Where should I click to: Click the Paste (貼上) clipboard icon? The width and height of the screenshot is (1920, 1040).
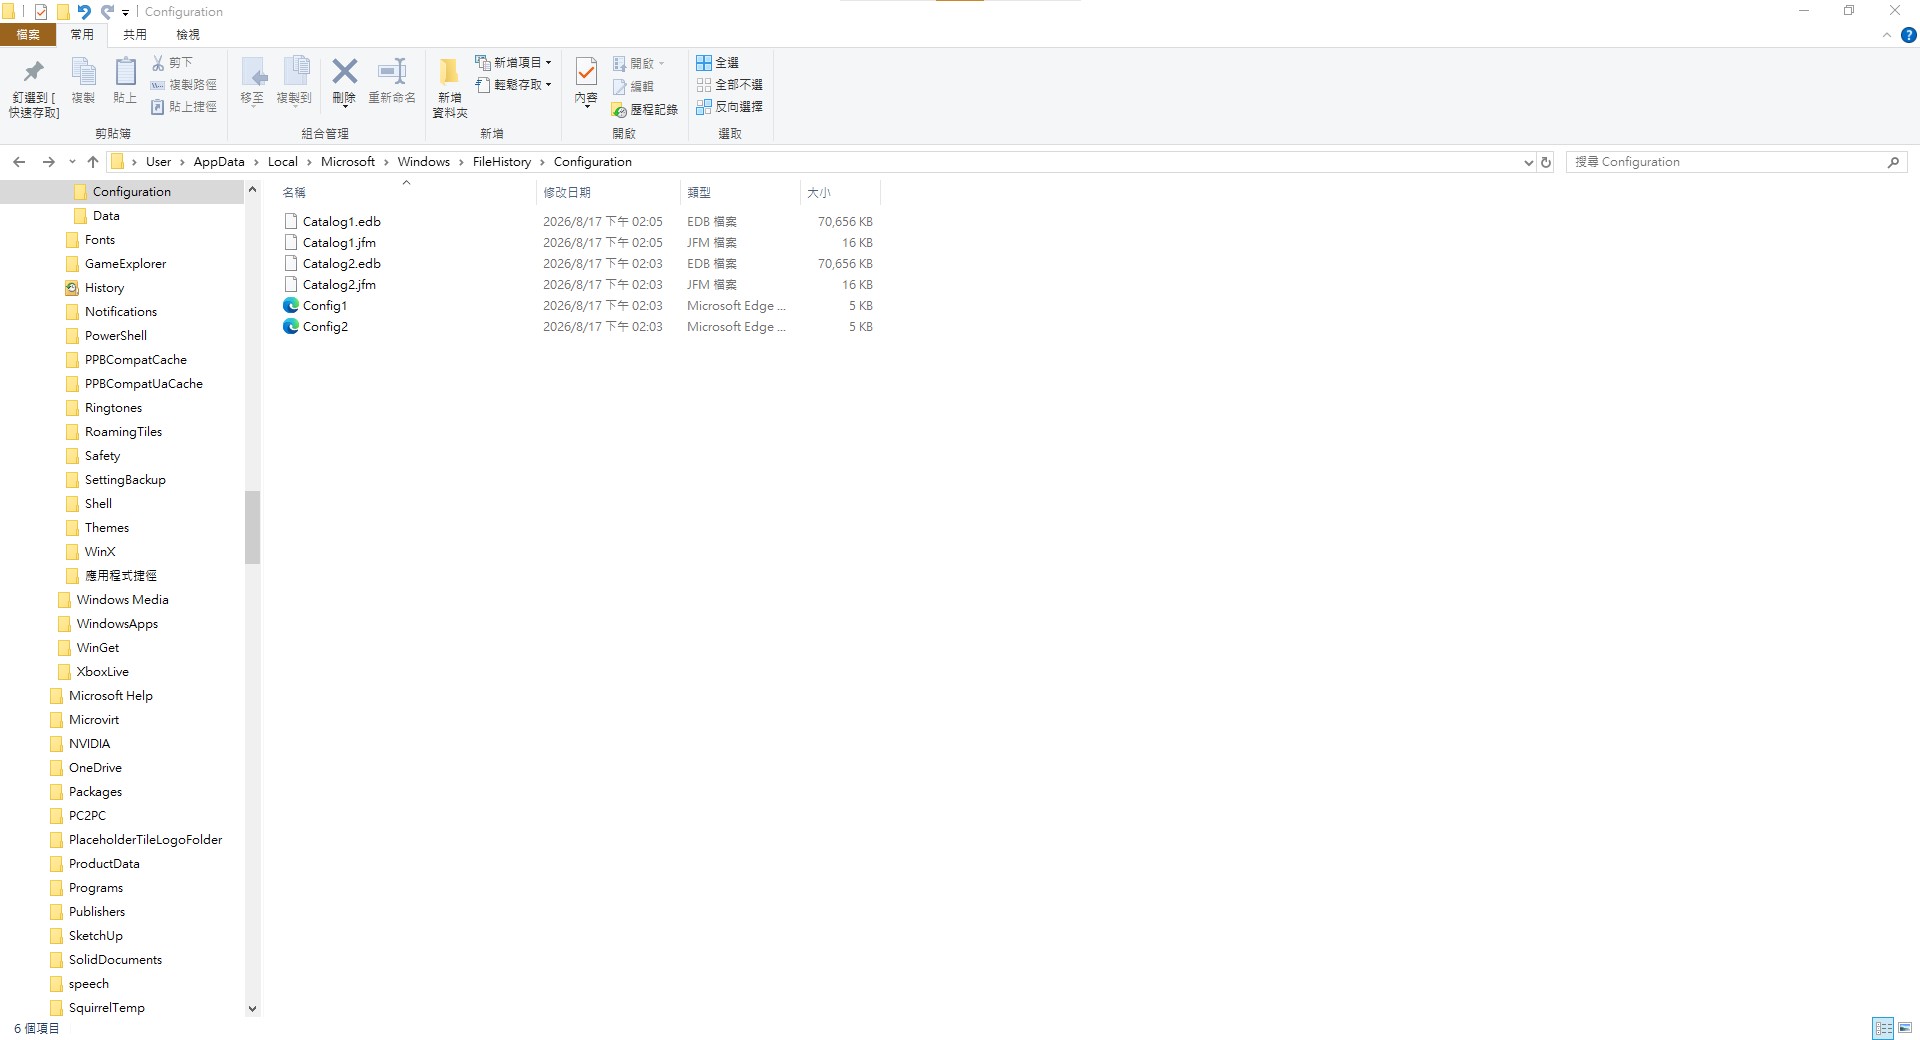coord(125,80)
